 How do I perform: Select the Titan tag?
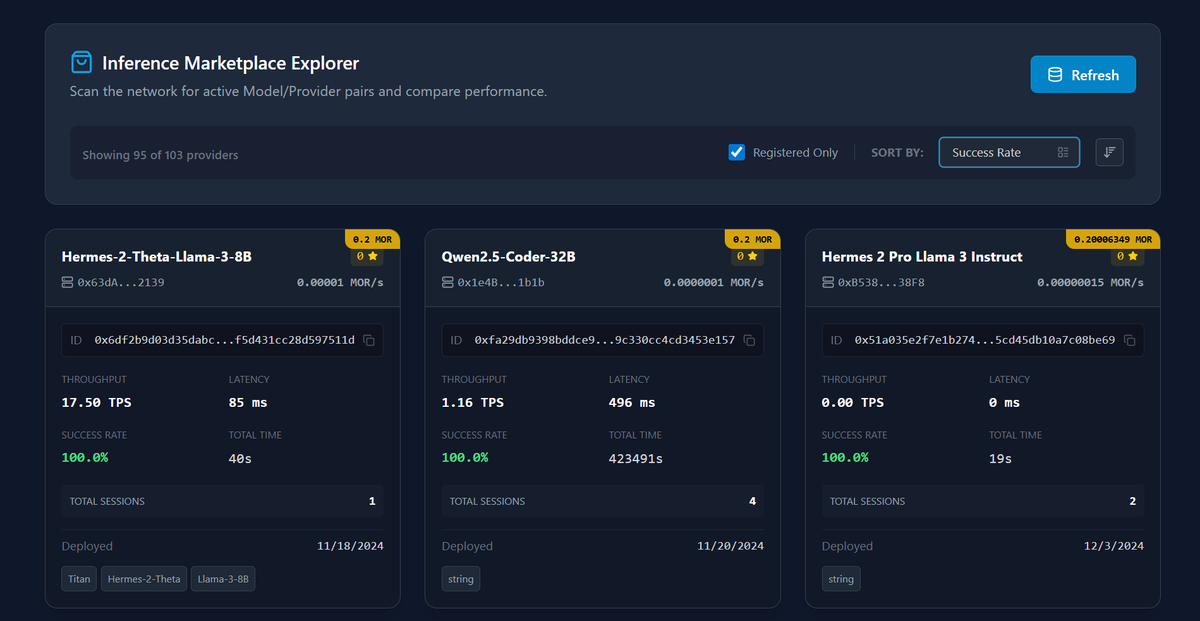pyautogui.click(x=79, y=579)
